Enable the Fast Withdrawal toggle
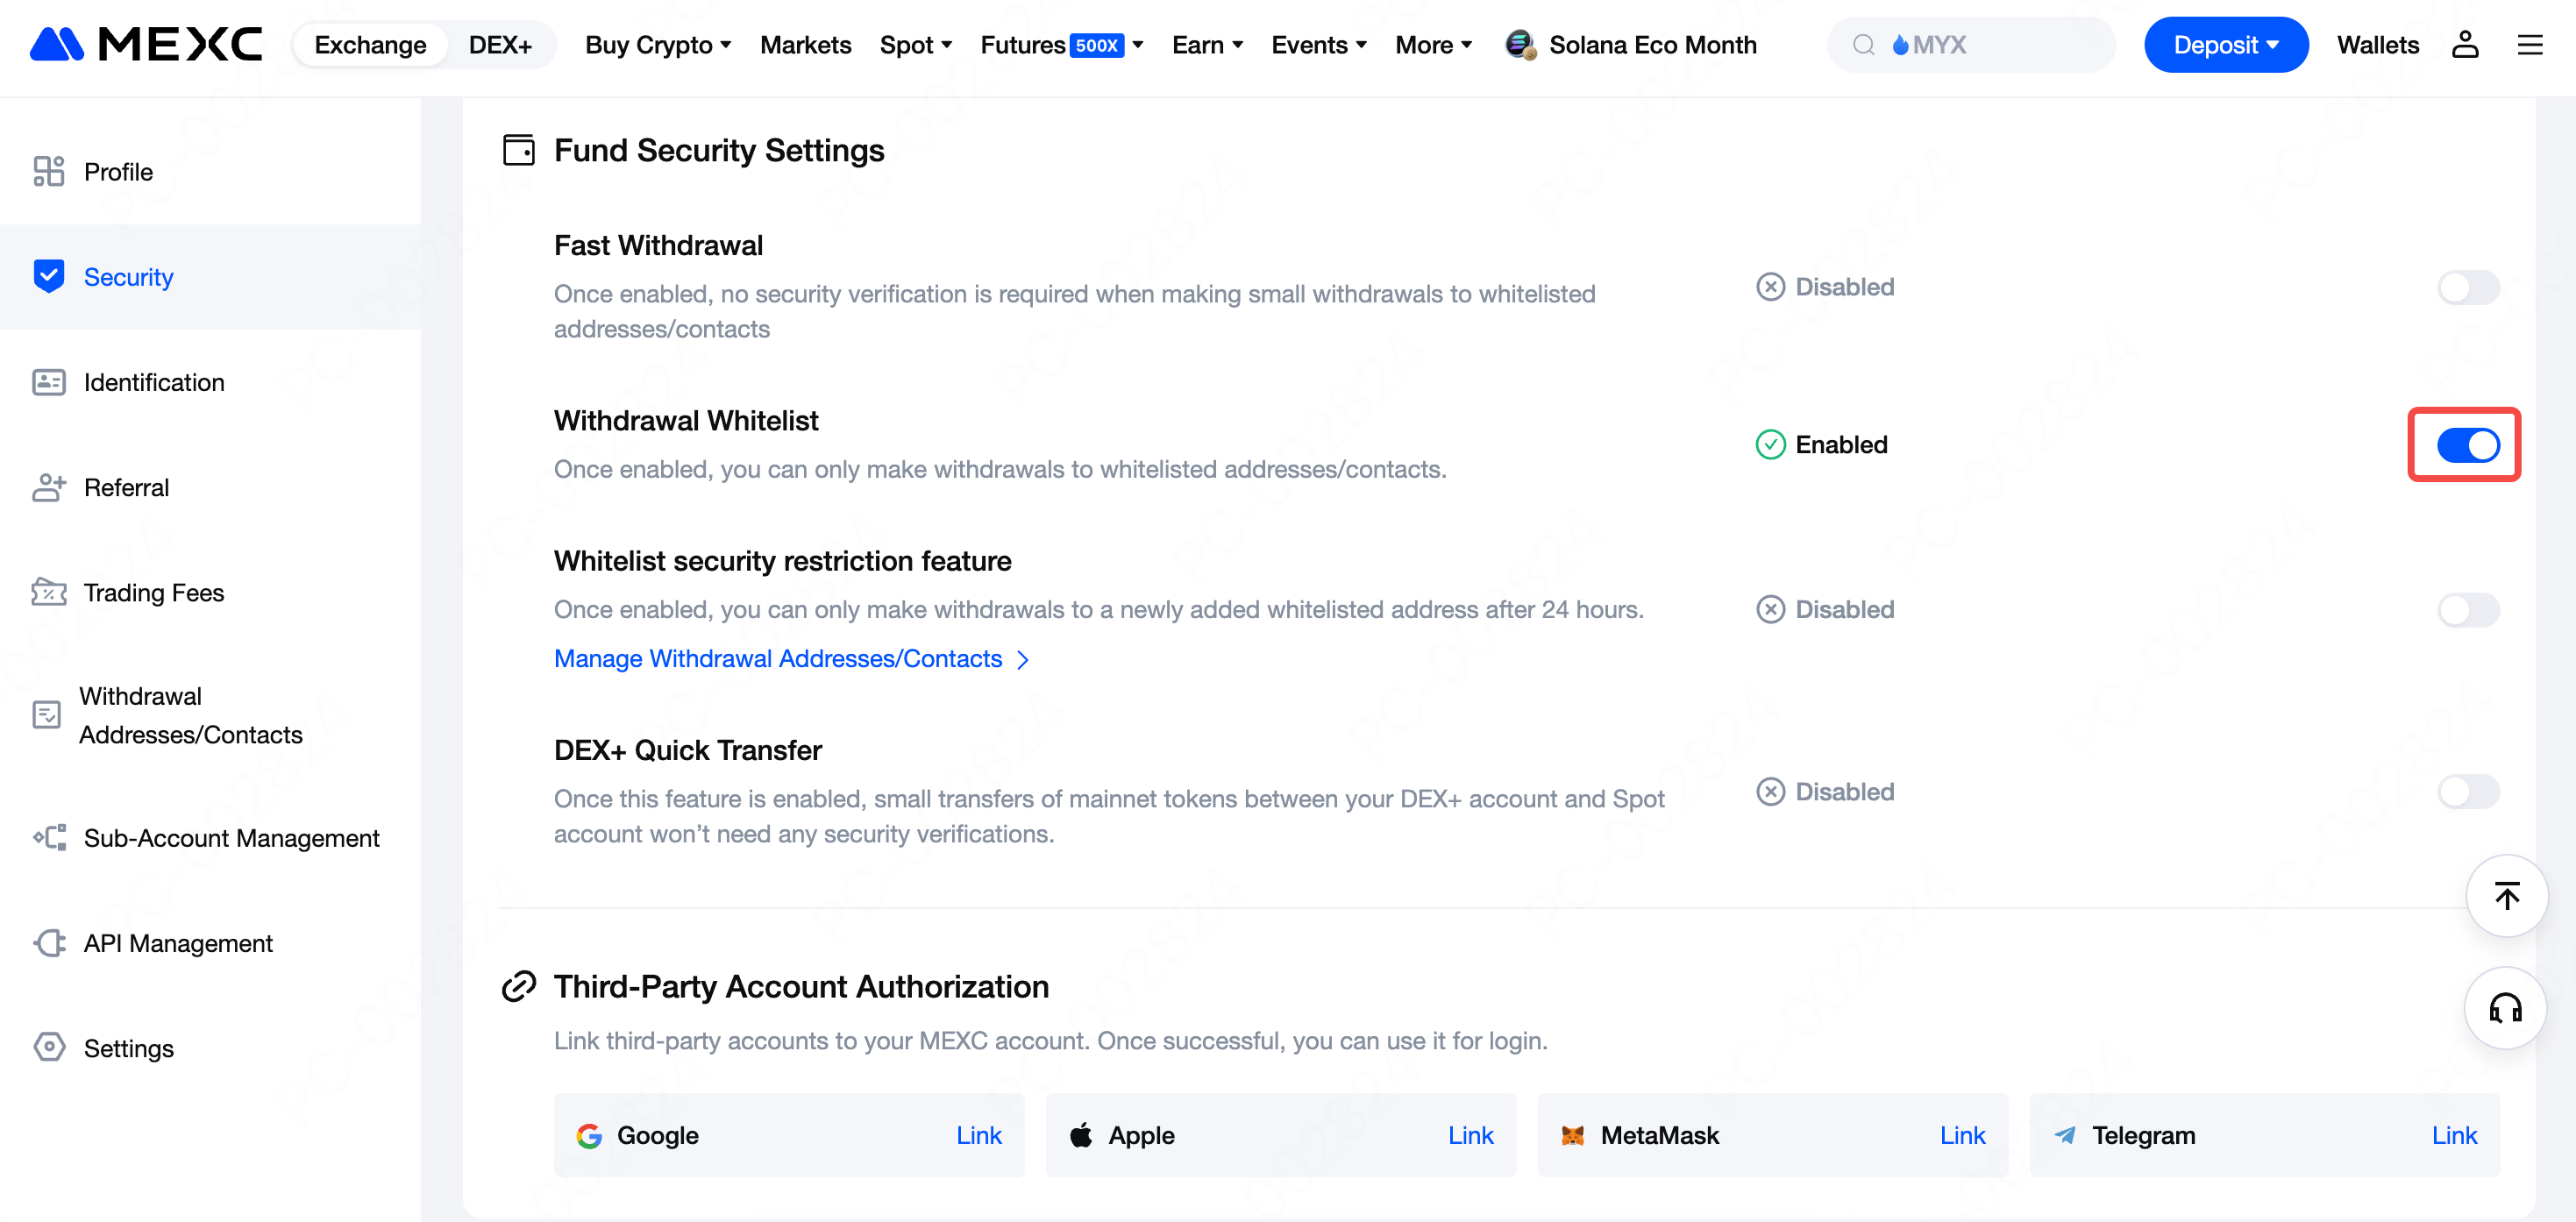2576x1222 pixels. 2467,288
